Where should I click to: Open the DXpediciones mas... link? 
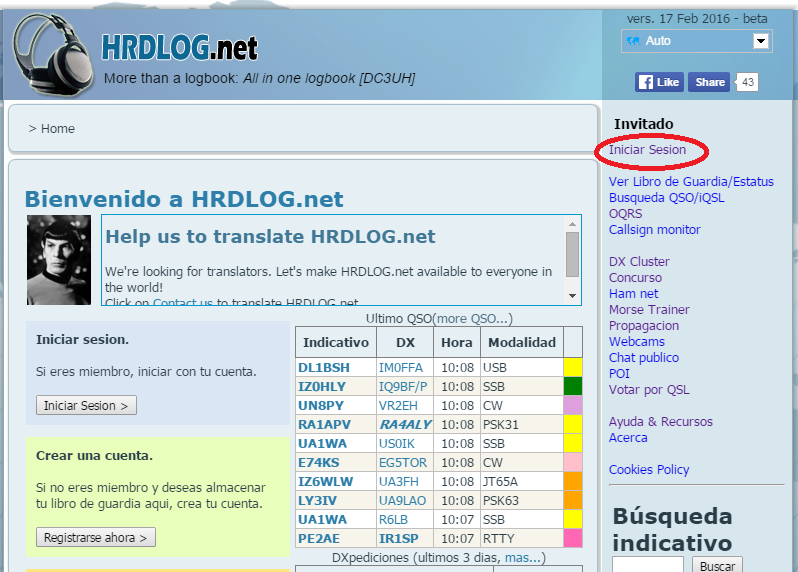522,558
